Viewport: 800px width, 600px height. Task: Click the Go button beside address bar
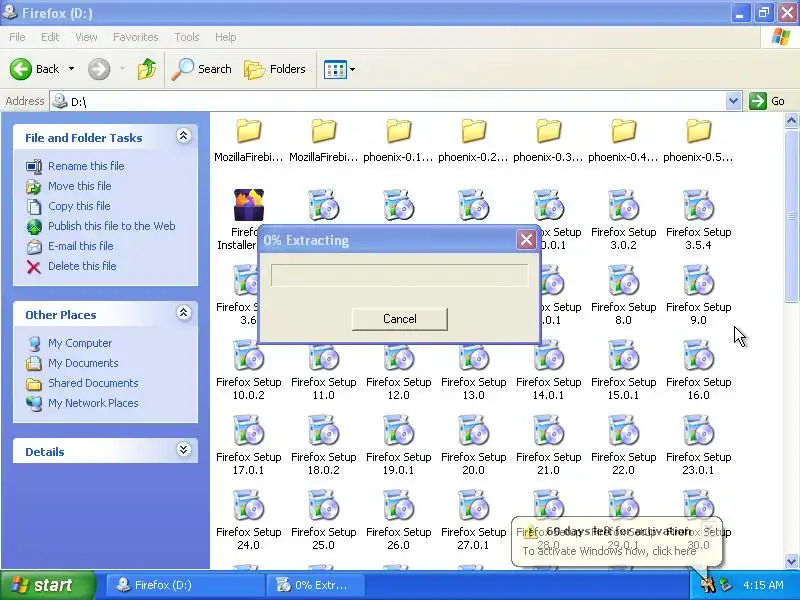pyautogui.click(x=767, y=101)
